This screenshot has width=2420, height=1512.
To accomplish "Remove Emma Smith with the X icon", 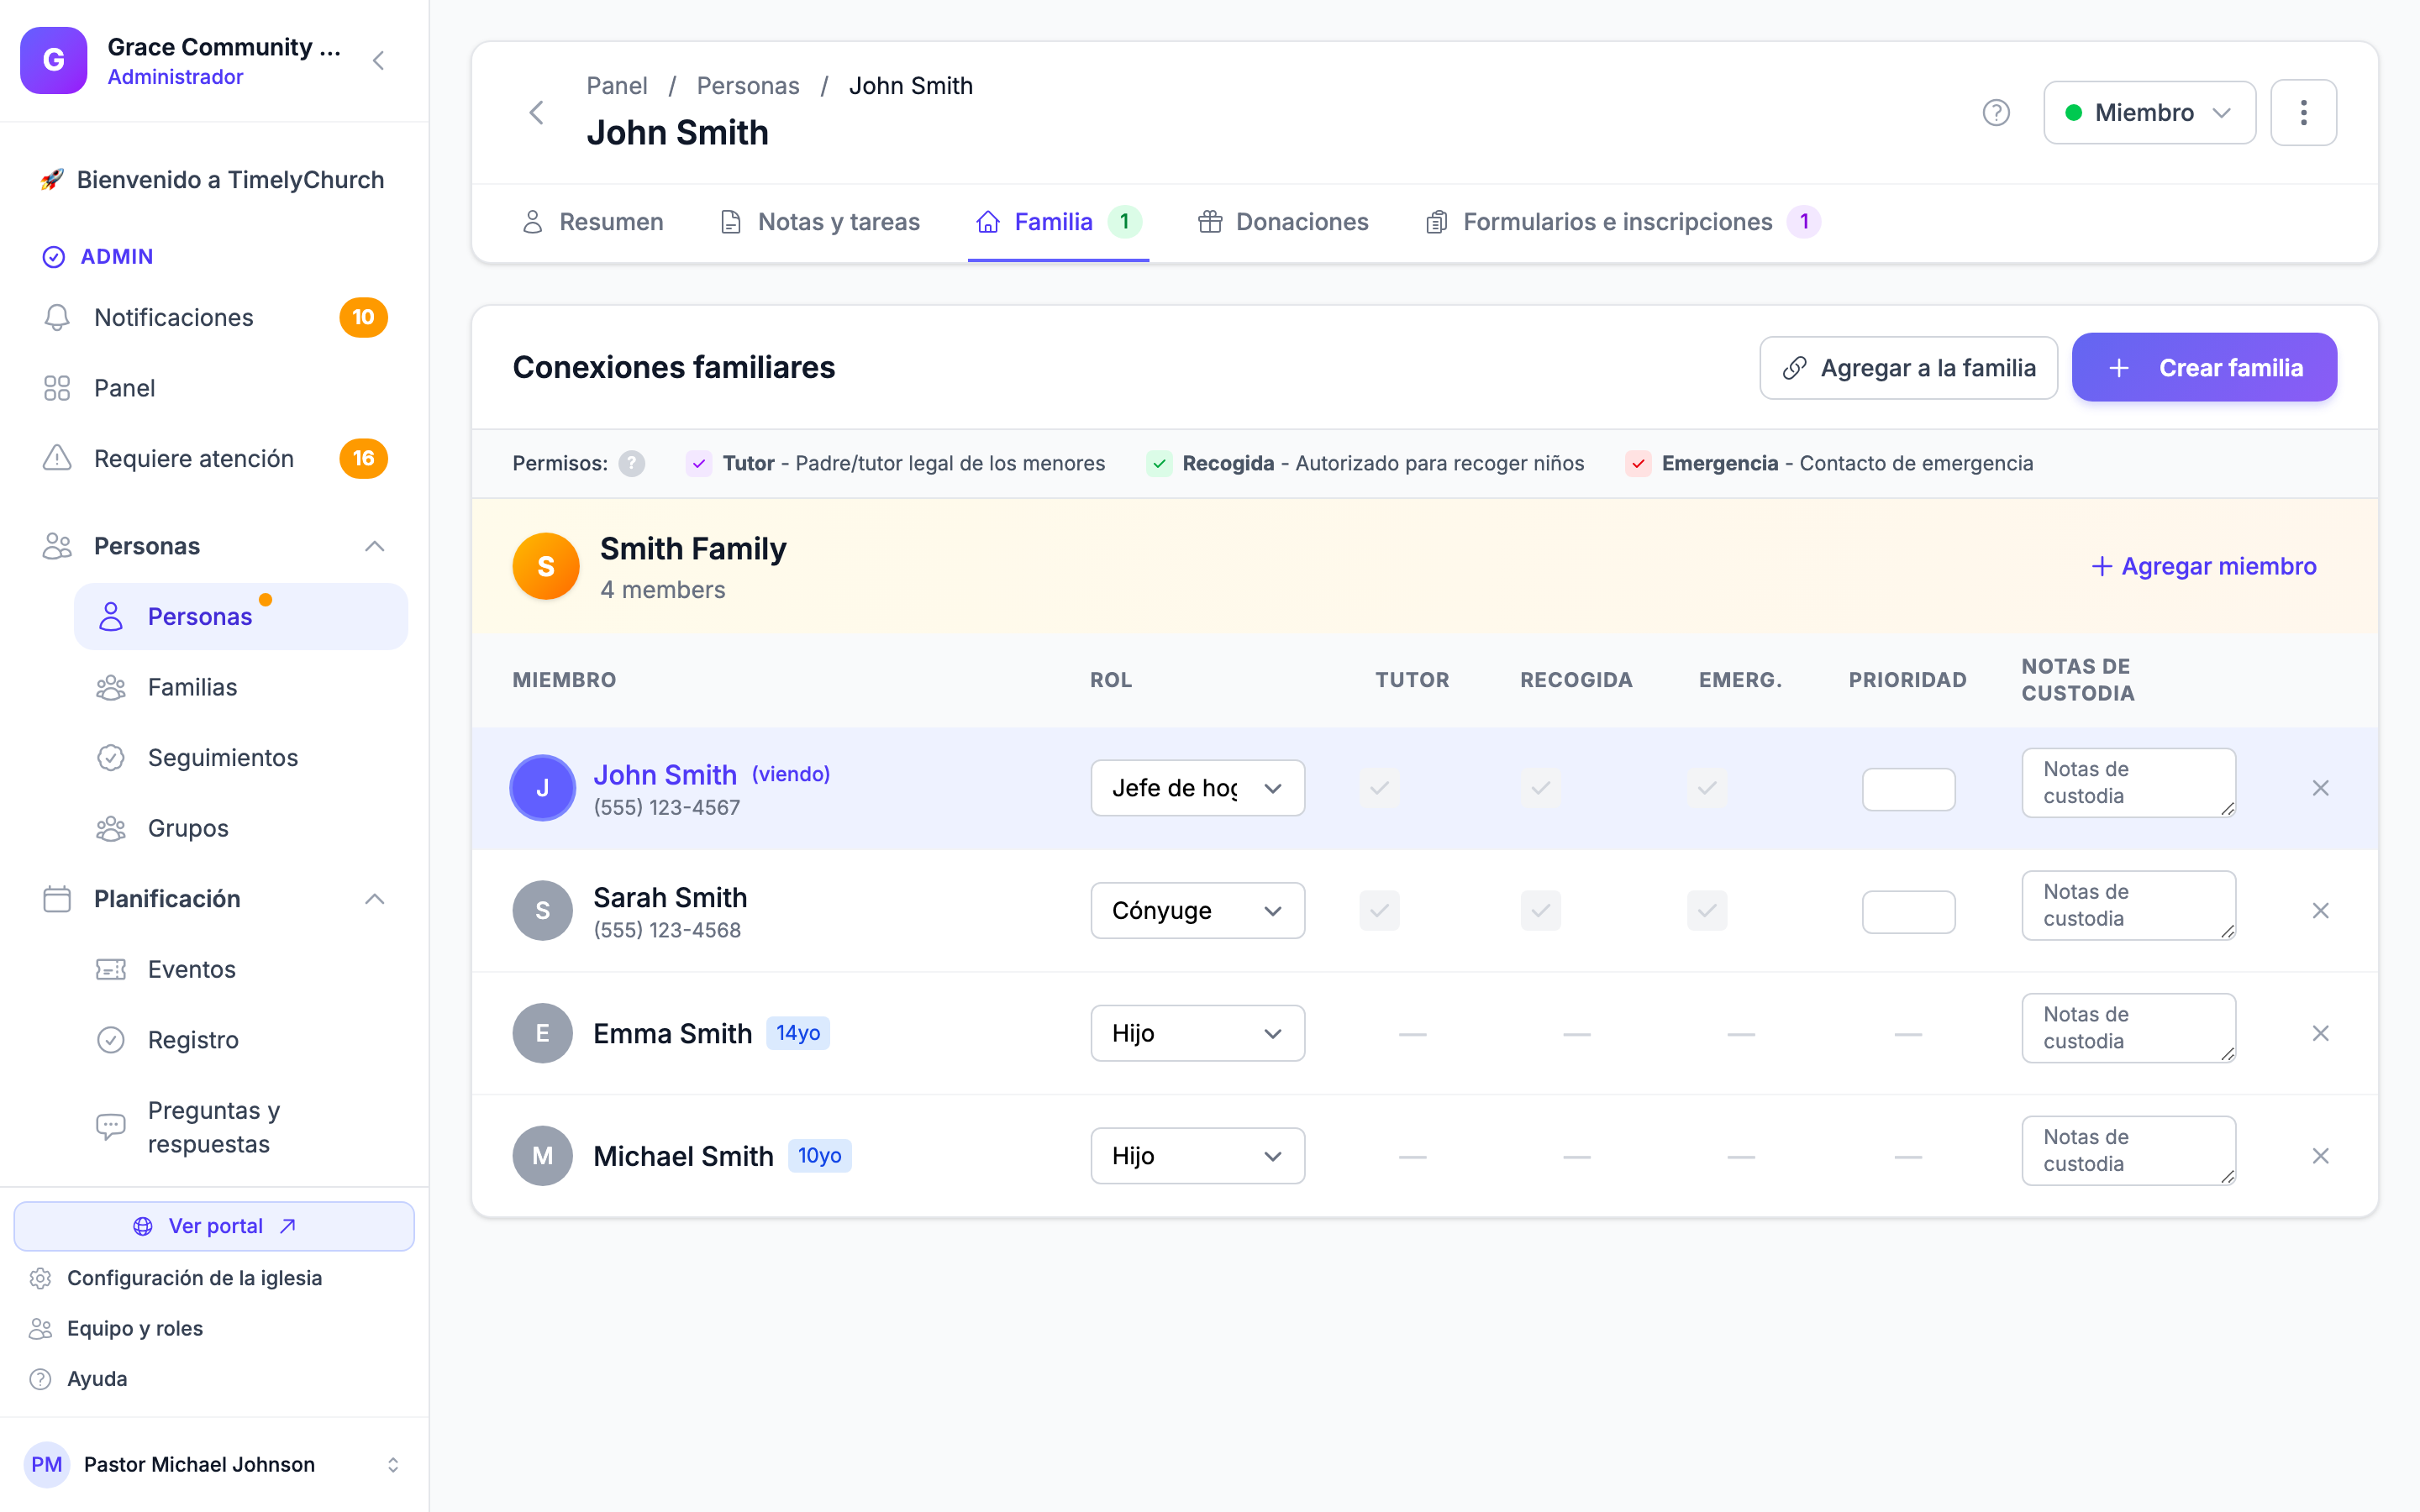I will click(2320, 1033).
